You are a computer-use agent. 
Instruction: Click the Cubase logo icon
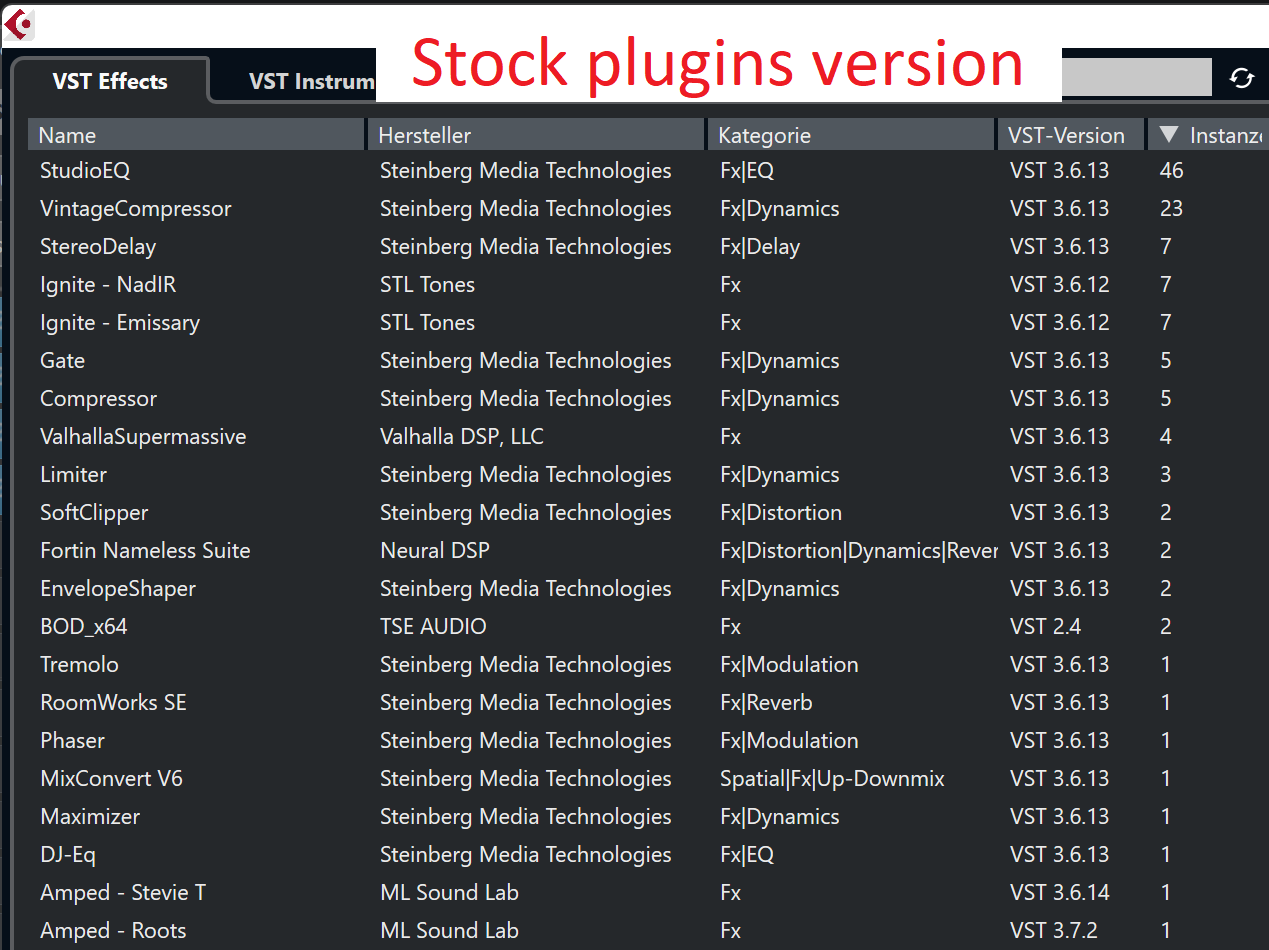[19, 24]
